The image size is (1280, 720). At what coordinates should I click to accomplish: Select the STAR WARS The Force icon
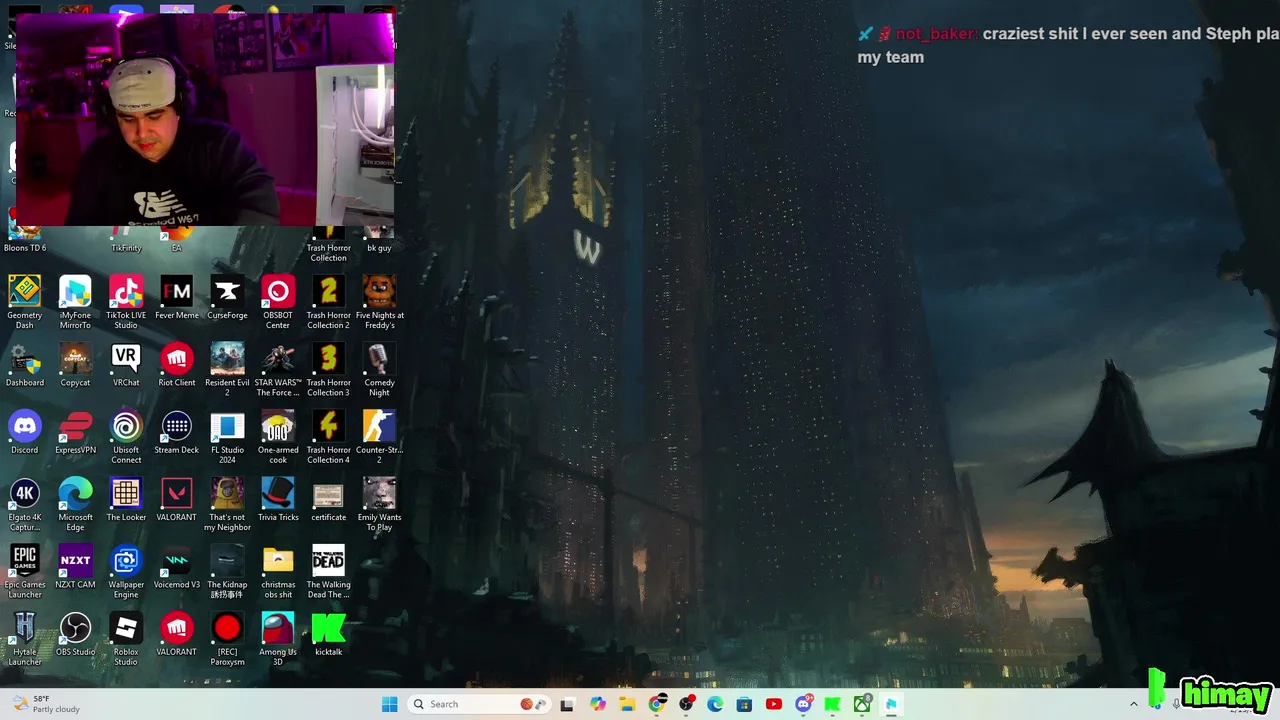278,369
